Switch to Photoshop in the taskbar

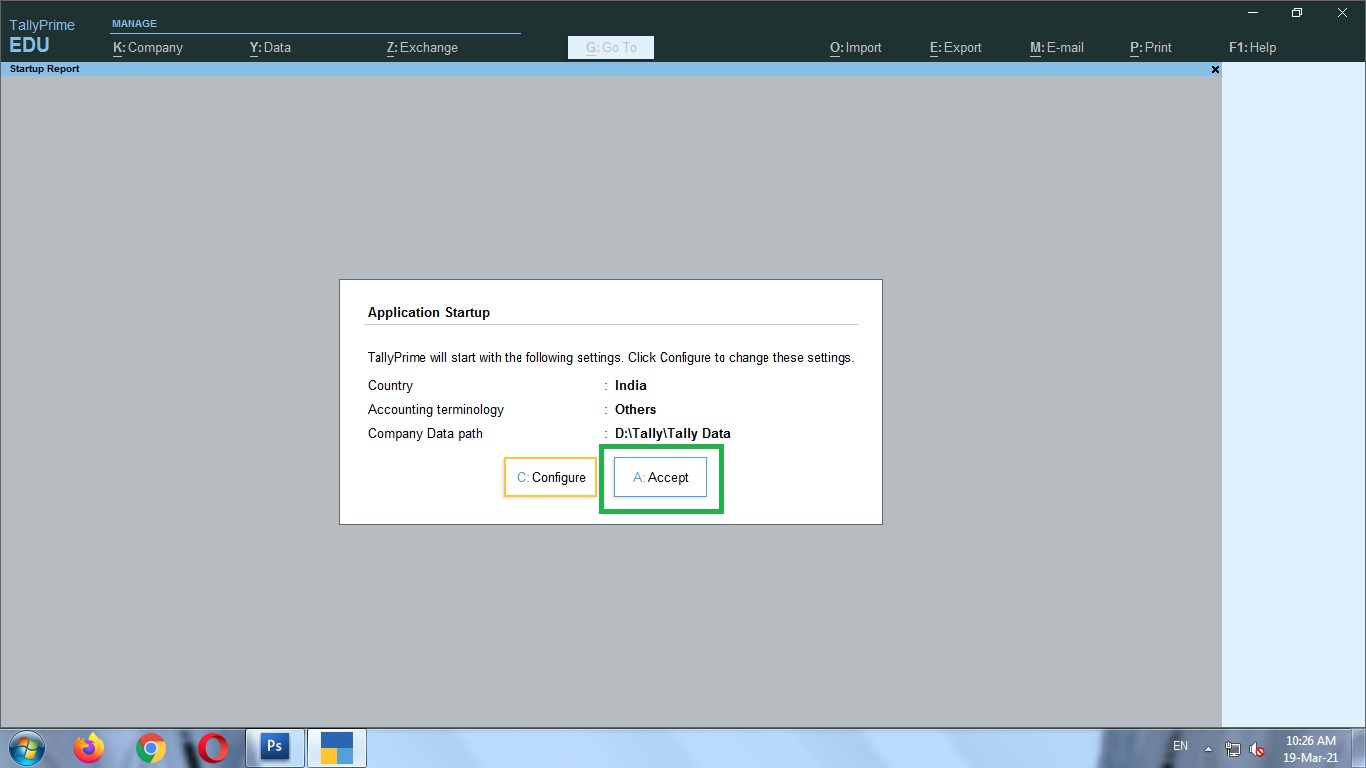coord(274,748)
